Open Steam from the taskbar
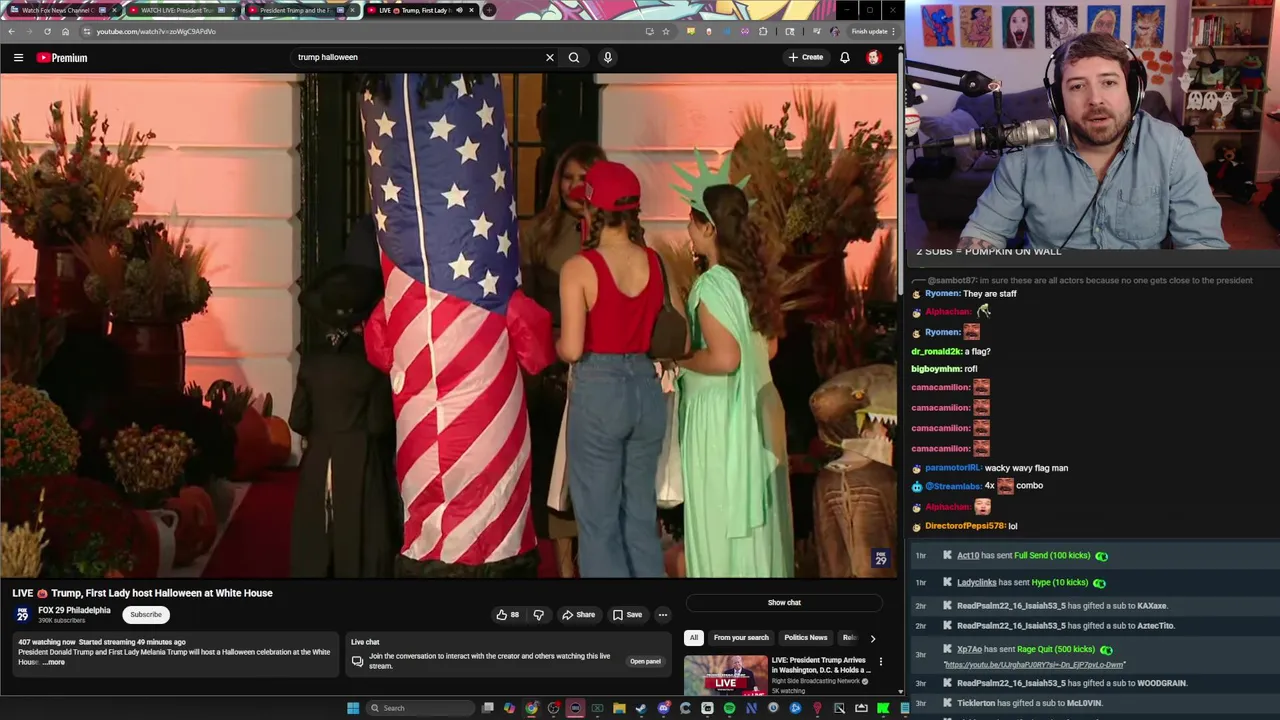The width and height of the screenshot is (1280, 720). click(641, 708)
